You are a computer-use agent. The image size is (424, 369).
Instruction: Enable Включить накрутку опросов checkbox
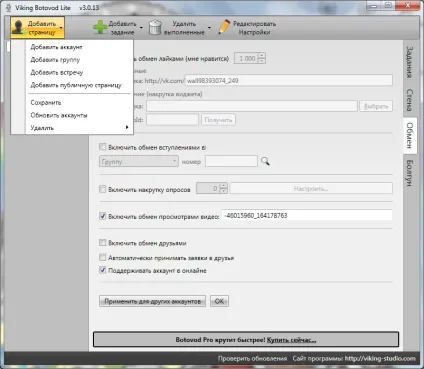coord(103,189)
